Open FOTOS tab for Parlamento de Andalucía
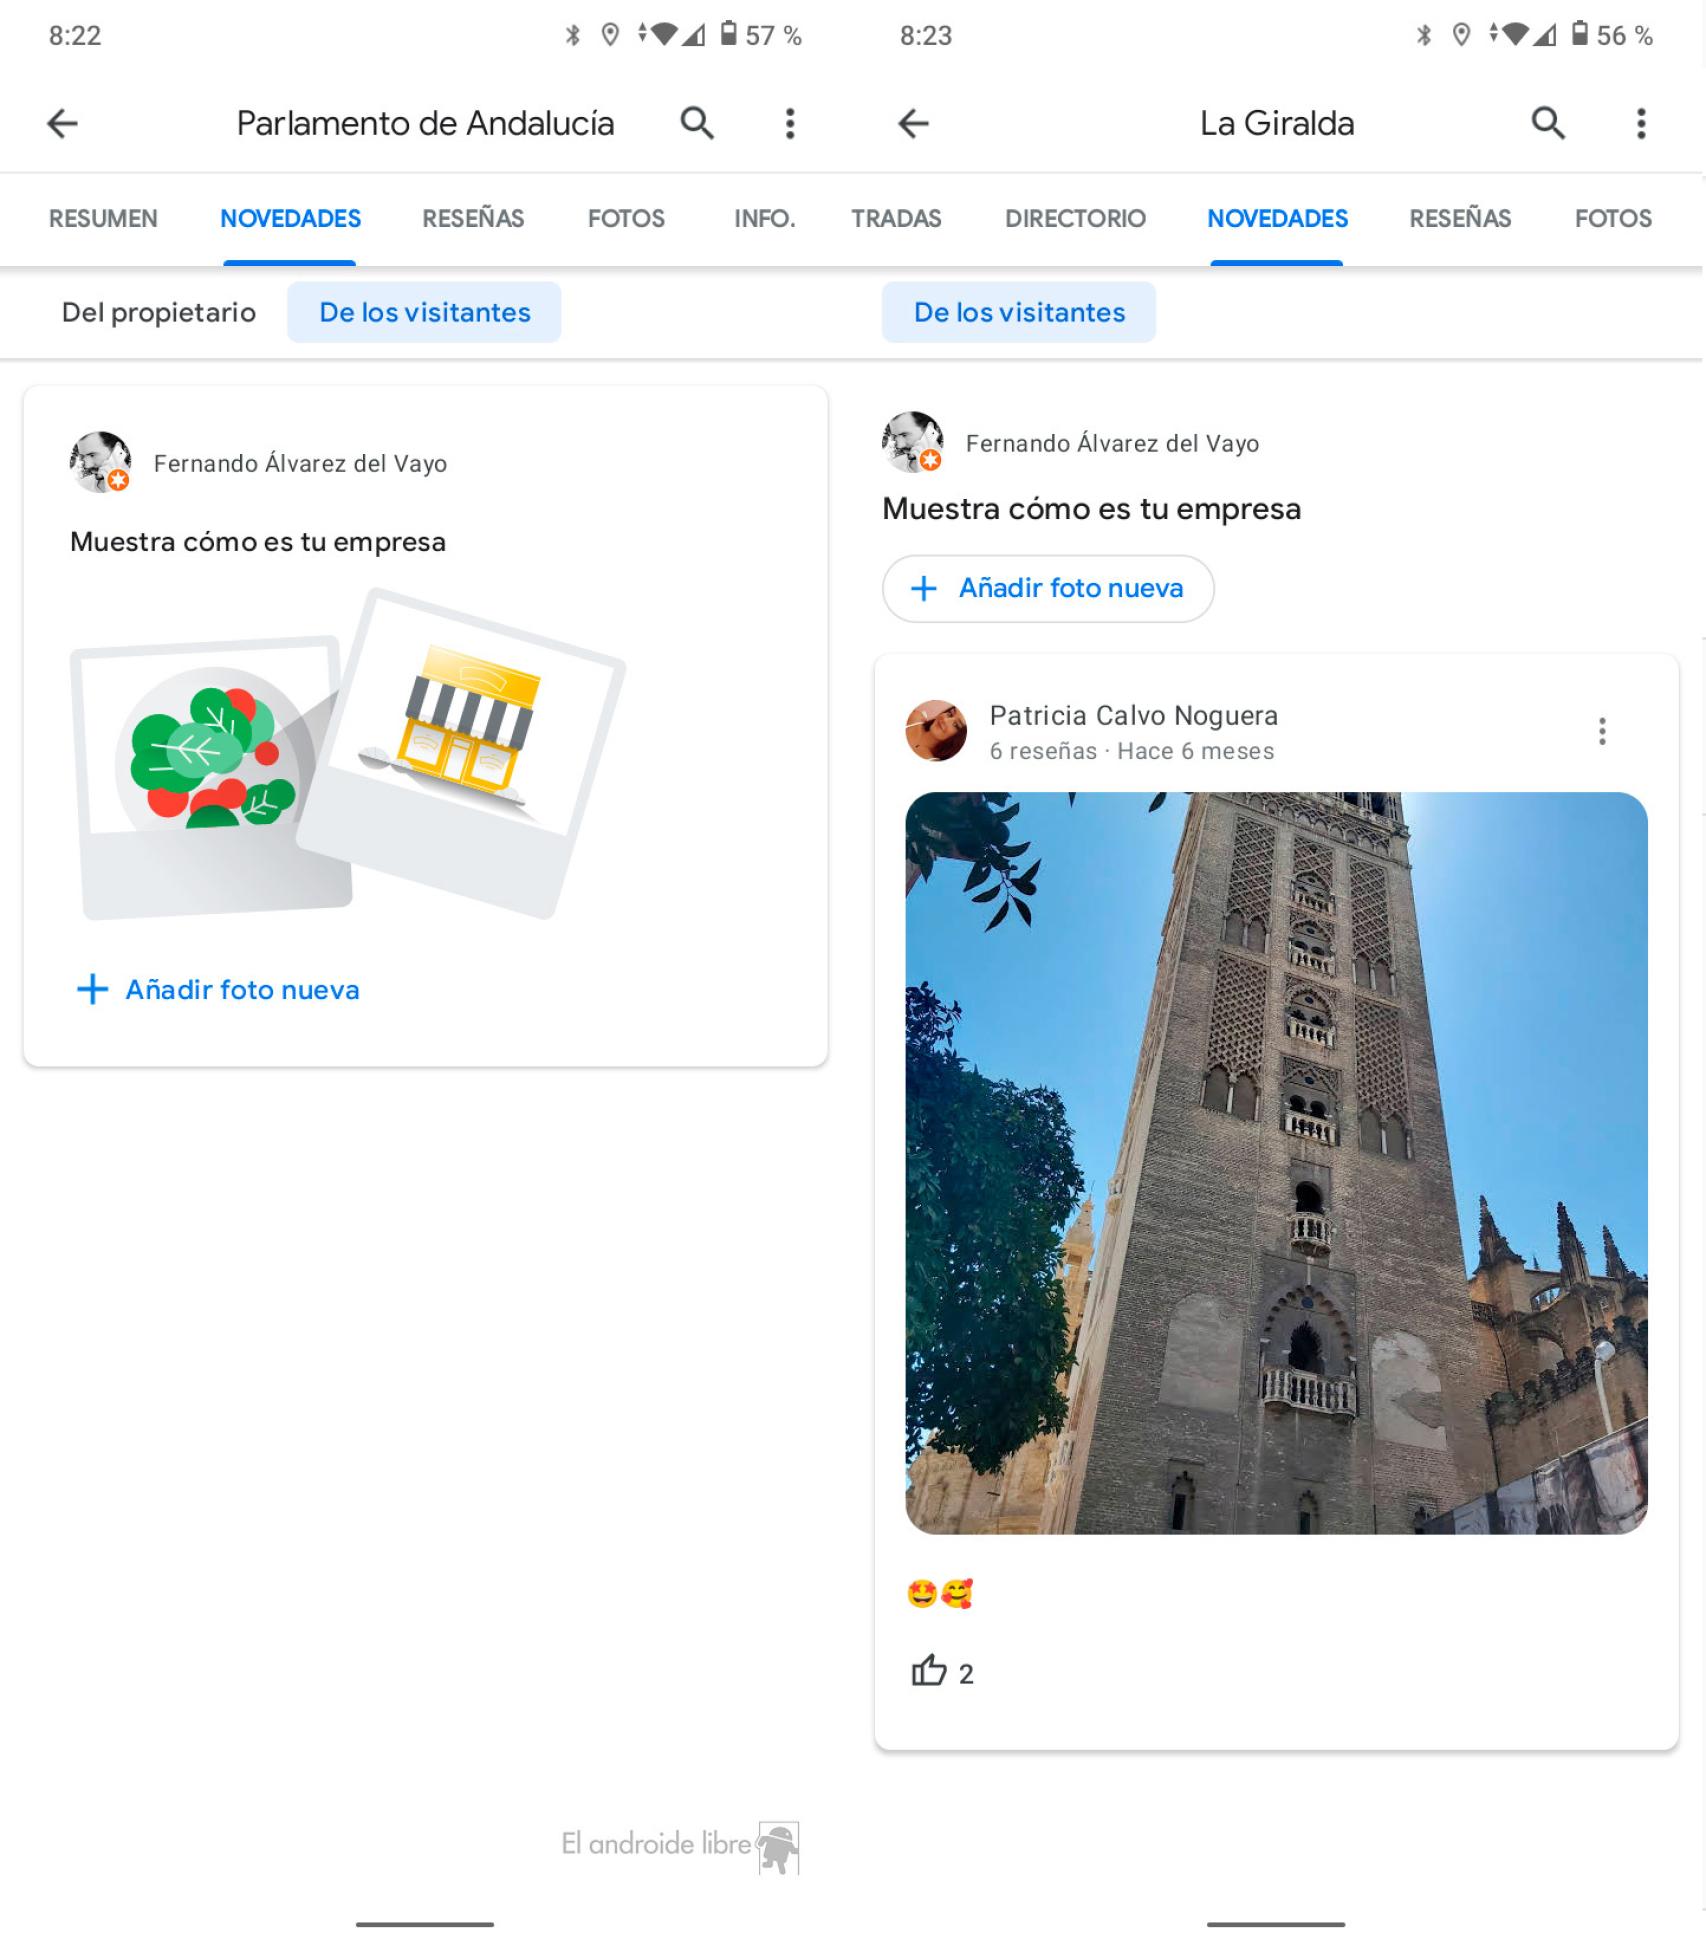Viewport: 1706px width, 1939px height. coord(626,218)
